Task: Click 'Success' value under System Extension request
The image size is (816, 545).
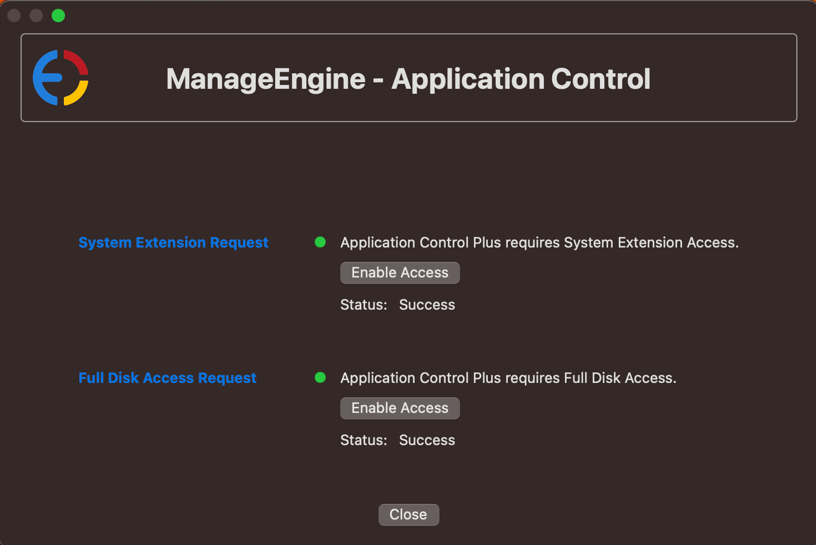Action: [427, 305]
